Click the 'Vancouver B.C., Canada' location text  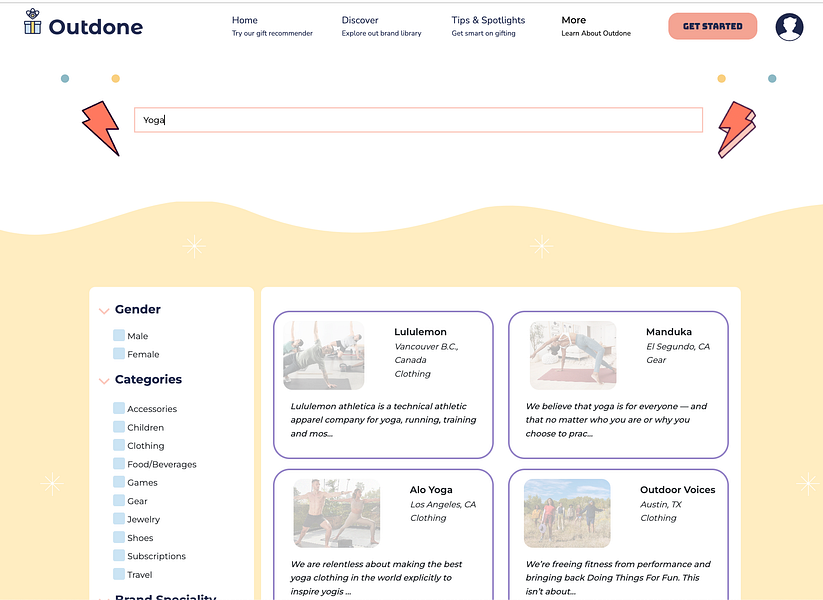pos(426,353)
